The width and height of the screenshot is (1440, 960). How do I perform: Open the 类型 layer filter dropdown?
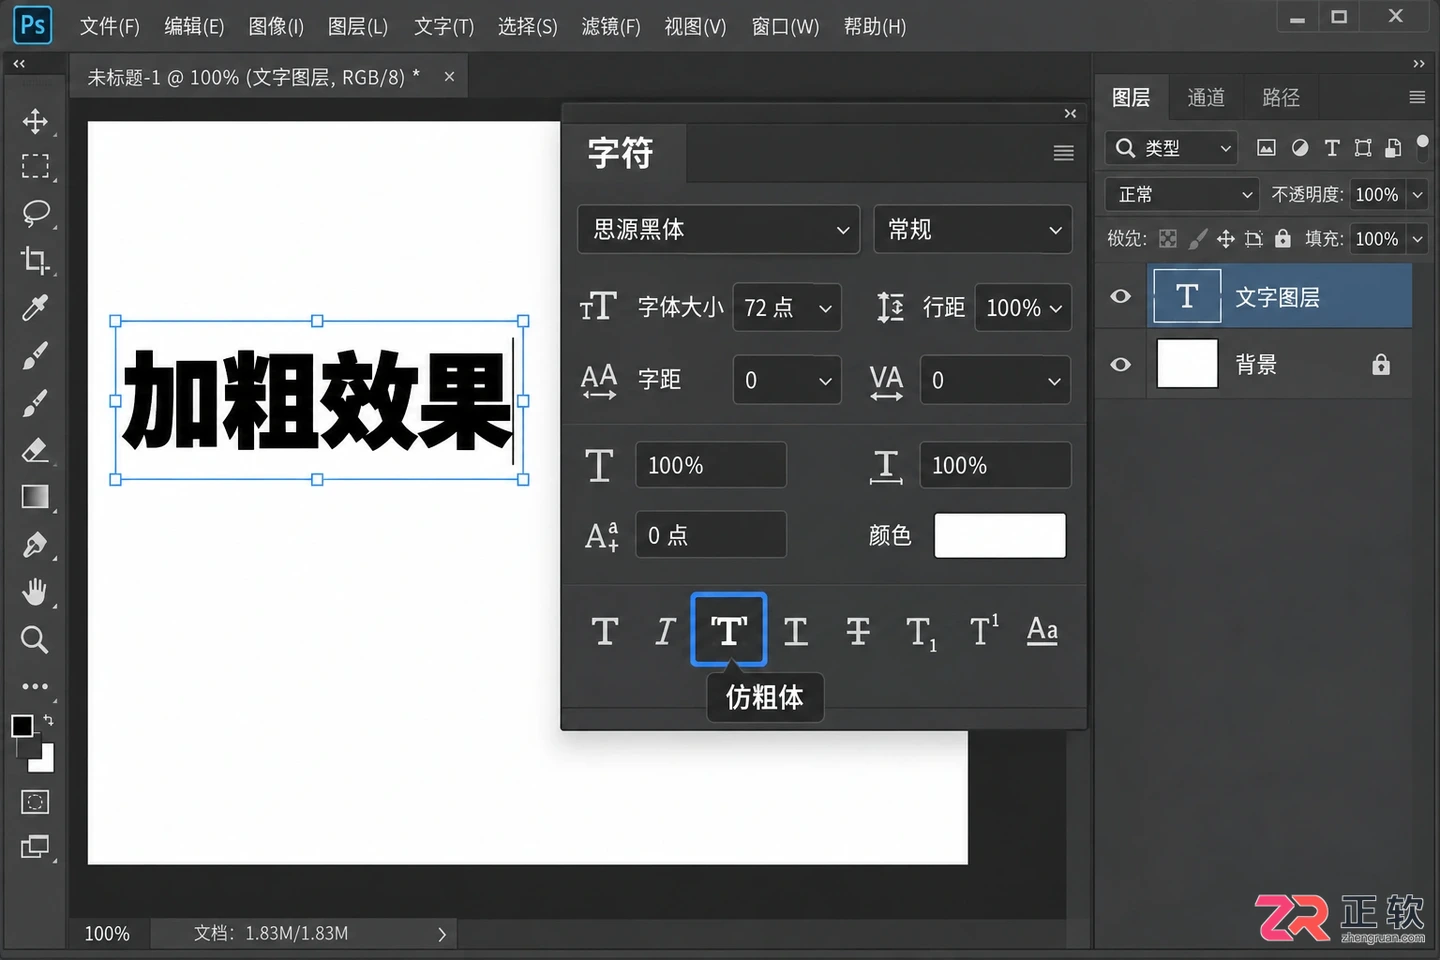(x=1172, y=148)
